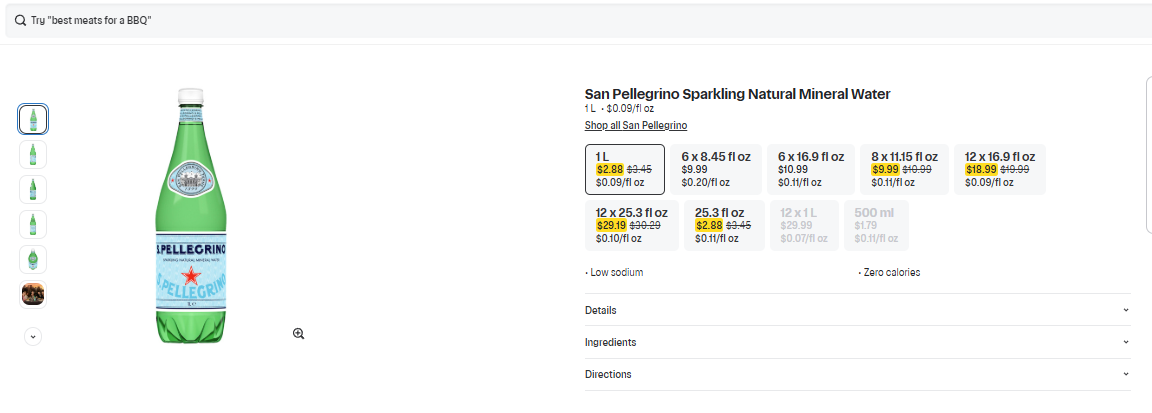1152x413 pixels.
Task: Select the 1 L size option
Action: (x=624, y=169)
